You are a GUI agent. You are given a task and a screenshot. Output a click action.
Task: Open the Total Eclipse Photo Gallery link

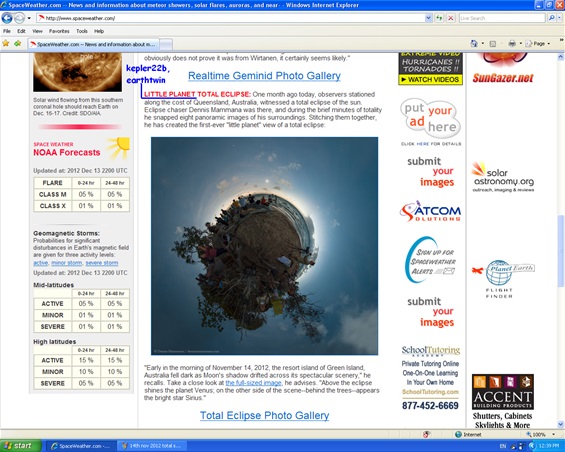(x=264, y=415)
